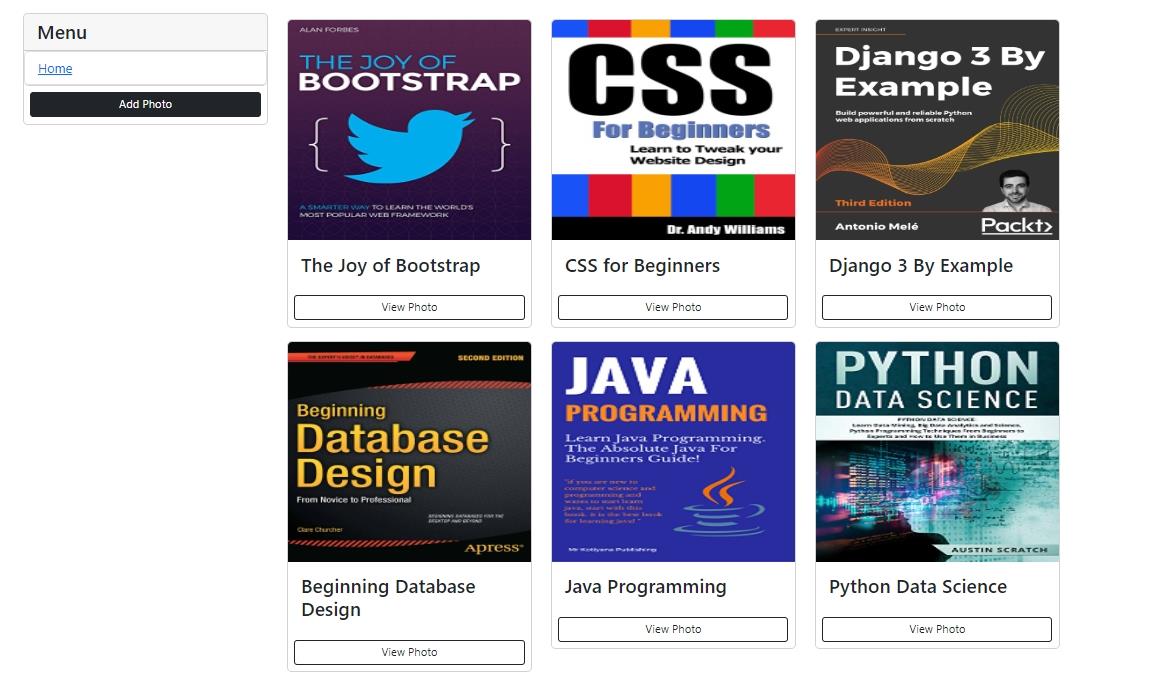Screen dimensions: 1168x691
Task: Click the title text The Joy of Bootstrap
Action: pyautogui.click(x=390, y=266)
